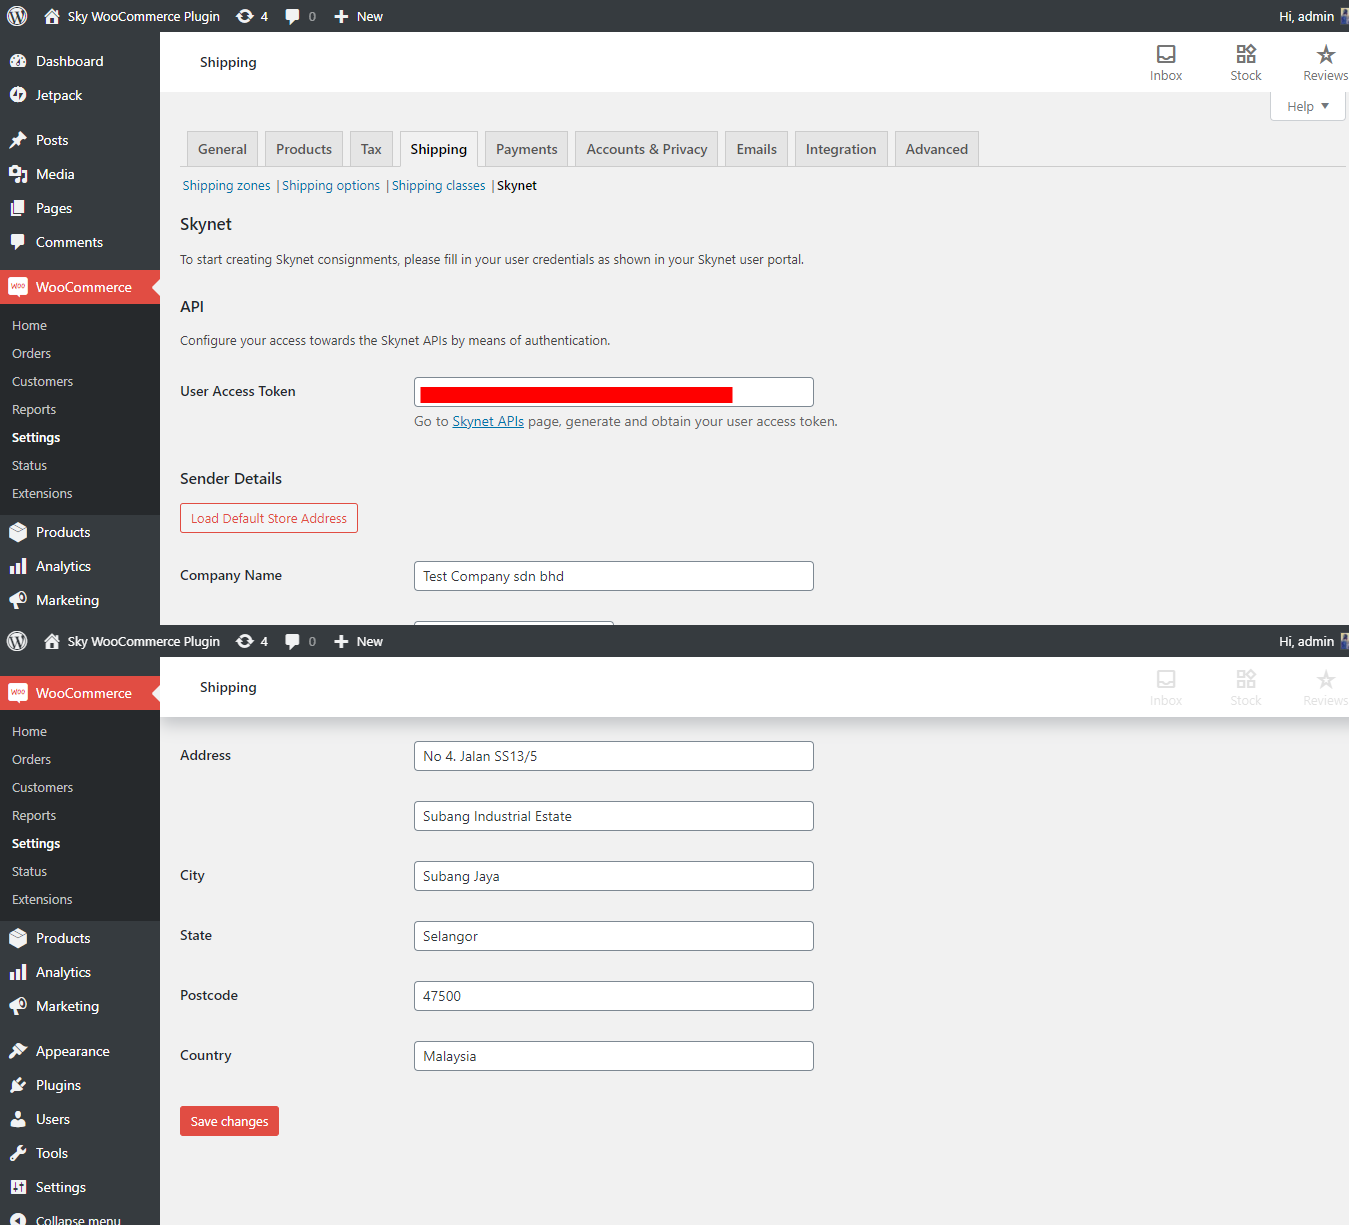Click the Postcode input field
Image resolution: width=1349 pixels, height=1225 pixels.
point(613,996)
